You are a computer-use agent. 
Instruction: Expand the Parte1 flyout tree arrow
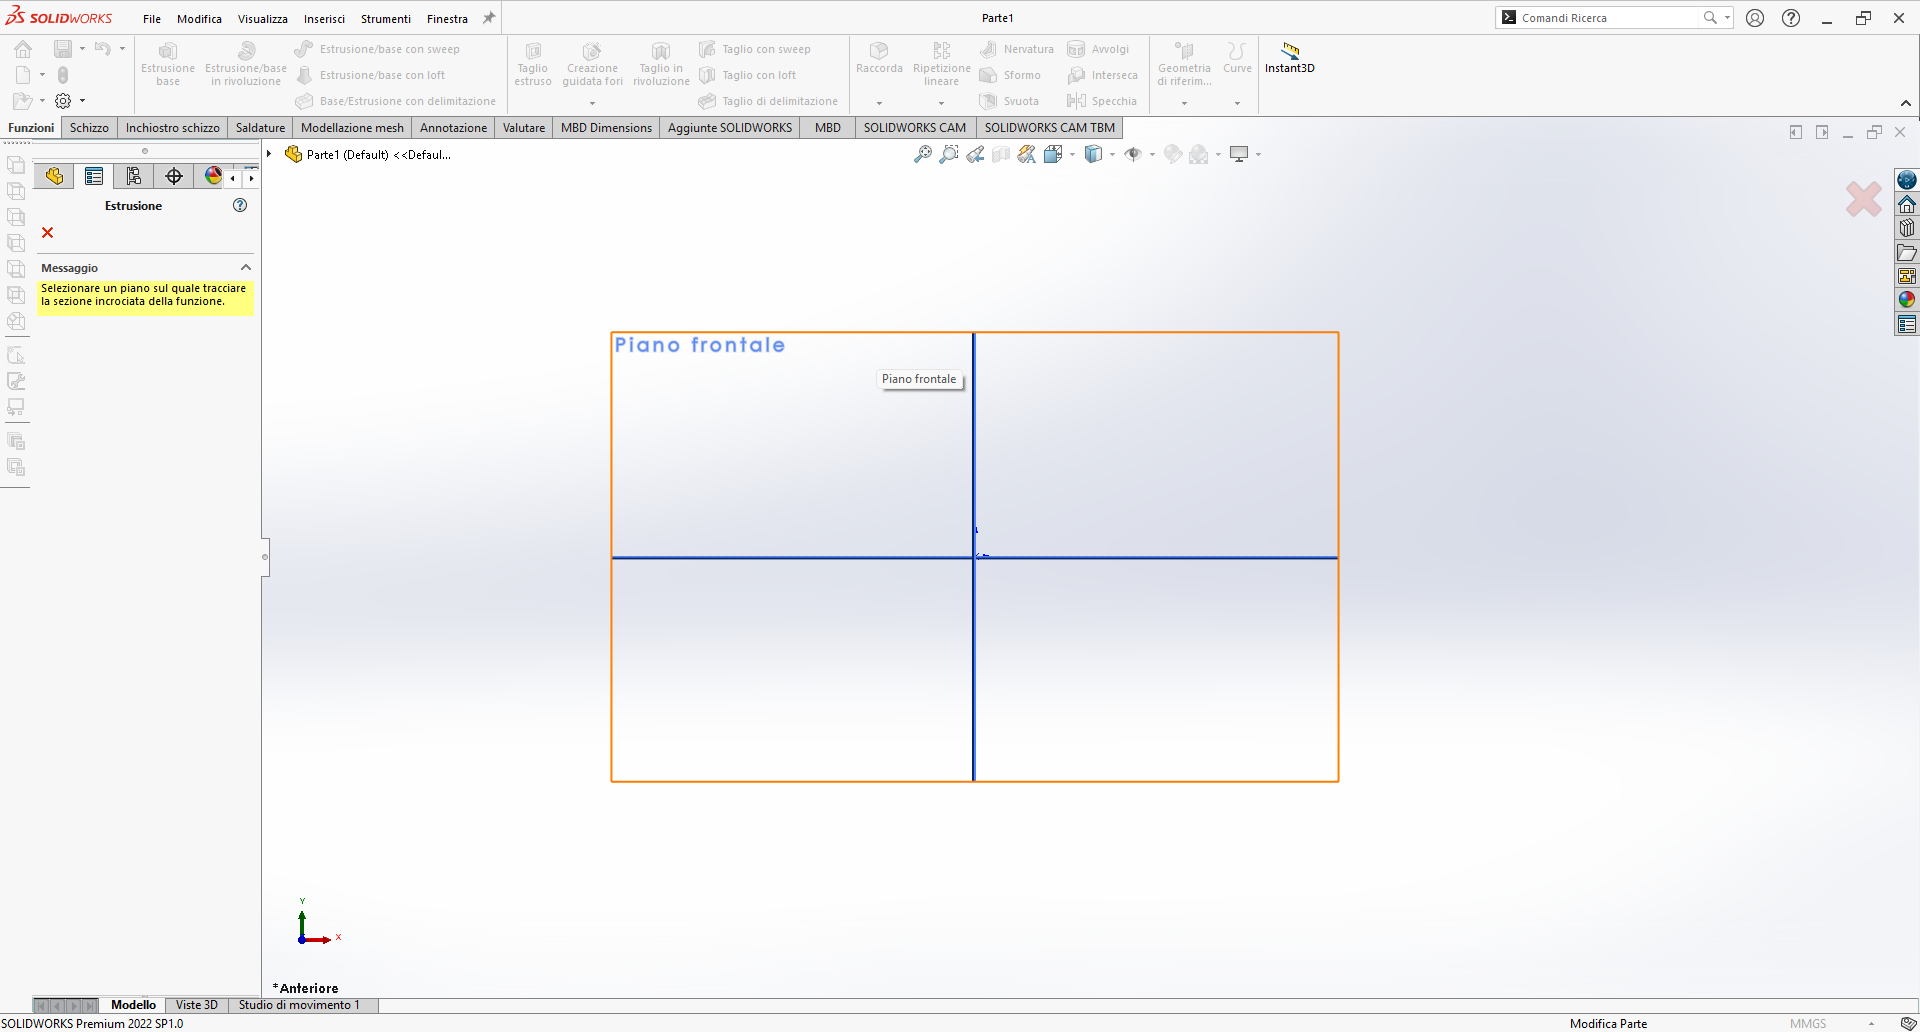[x=270, y=154]
